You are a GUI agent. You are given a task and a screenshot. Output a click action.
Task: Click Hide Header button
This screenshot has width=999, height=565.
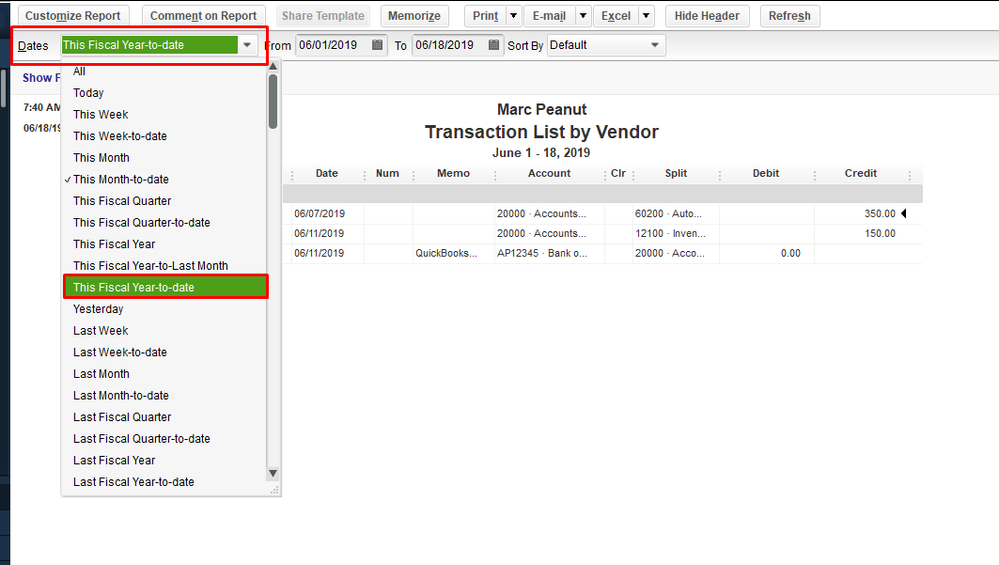707,16
